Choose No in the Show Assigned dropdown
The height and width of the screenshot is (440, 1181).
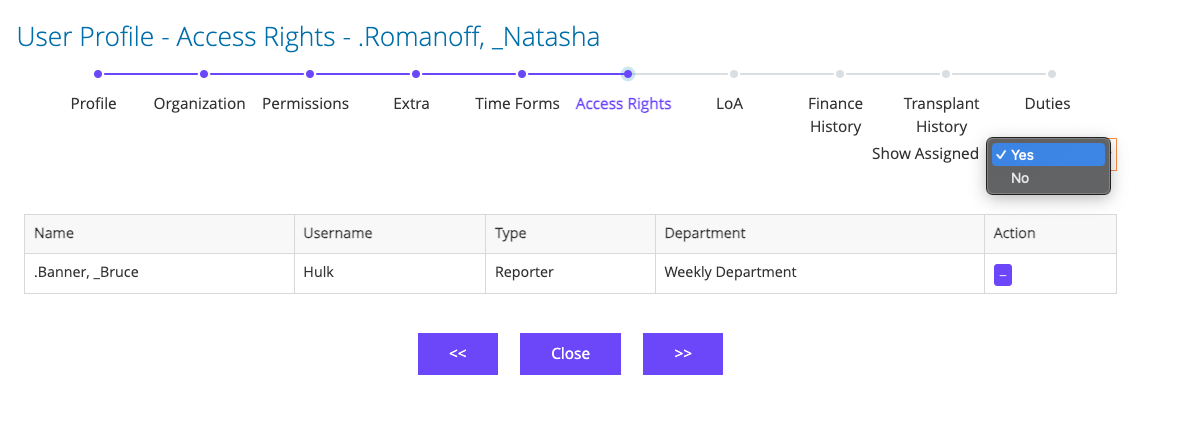pyautogui.click(x=1048, y=179)
